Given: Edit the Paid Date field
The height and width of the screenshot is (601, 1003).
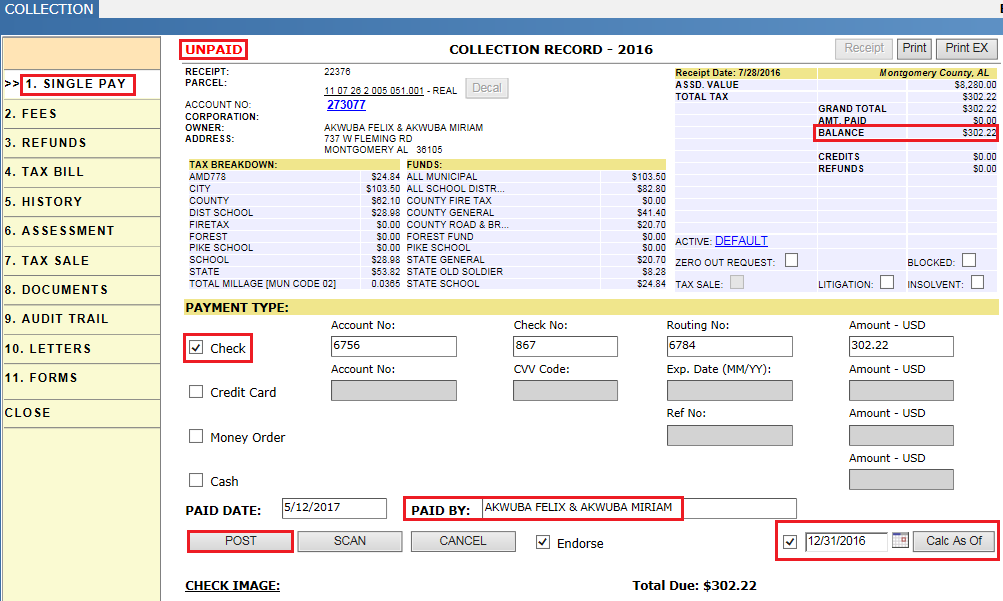Looking at the screenshot, I should point(334,508).
